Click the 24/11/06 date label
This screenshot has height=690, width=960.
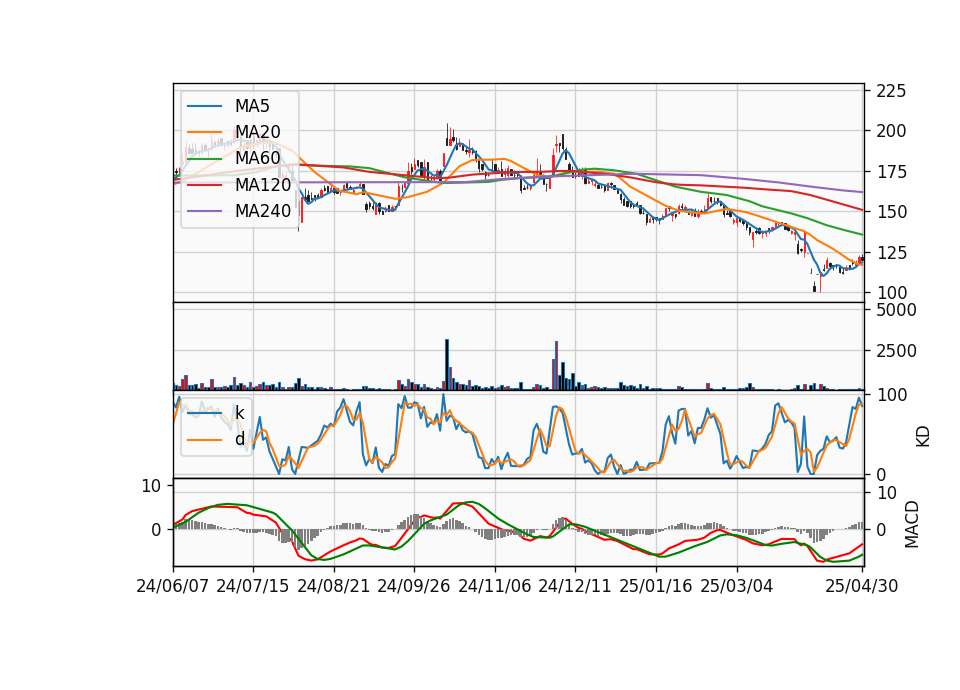(495, 586)
